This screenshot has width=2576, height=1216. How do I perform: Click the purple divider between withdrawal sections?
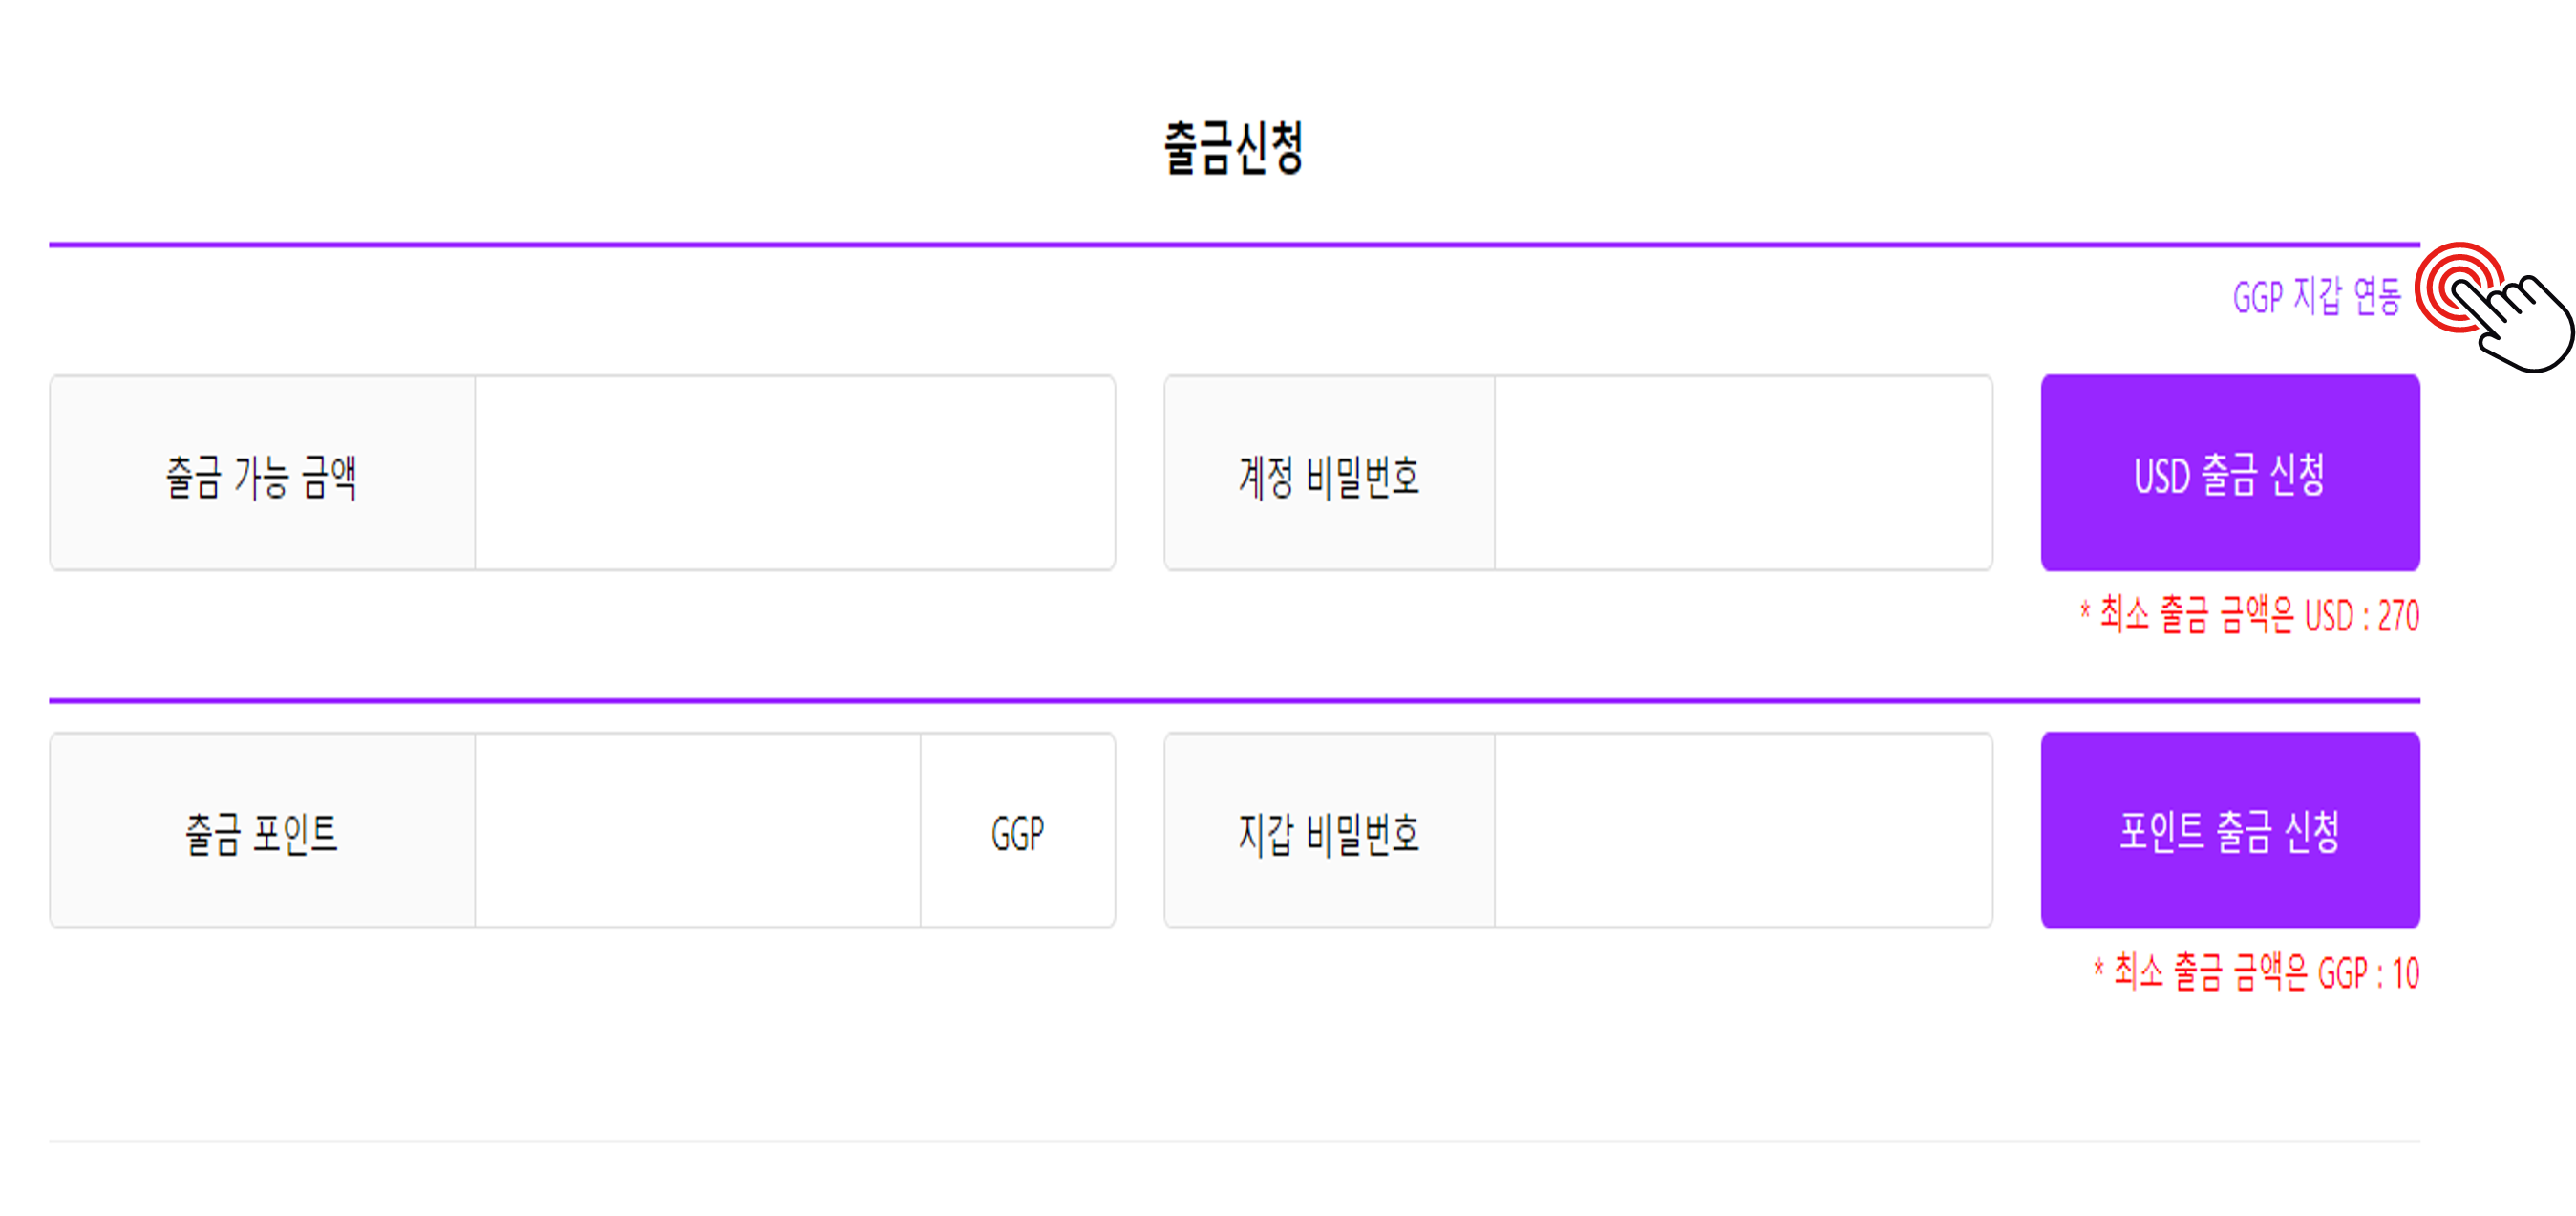[x=1234, y=700]
